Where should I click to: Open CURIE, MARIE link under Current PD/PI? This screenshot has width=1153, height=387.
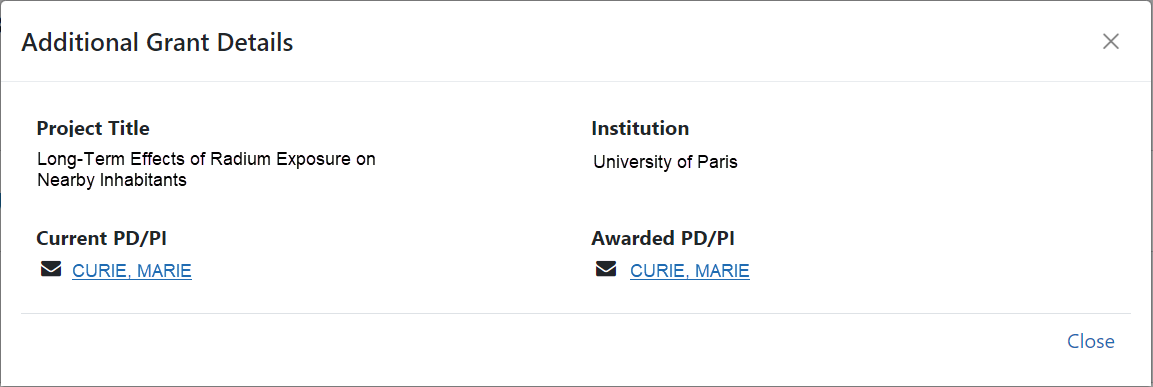[132, 271]
